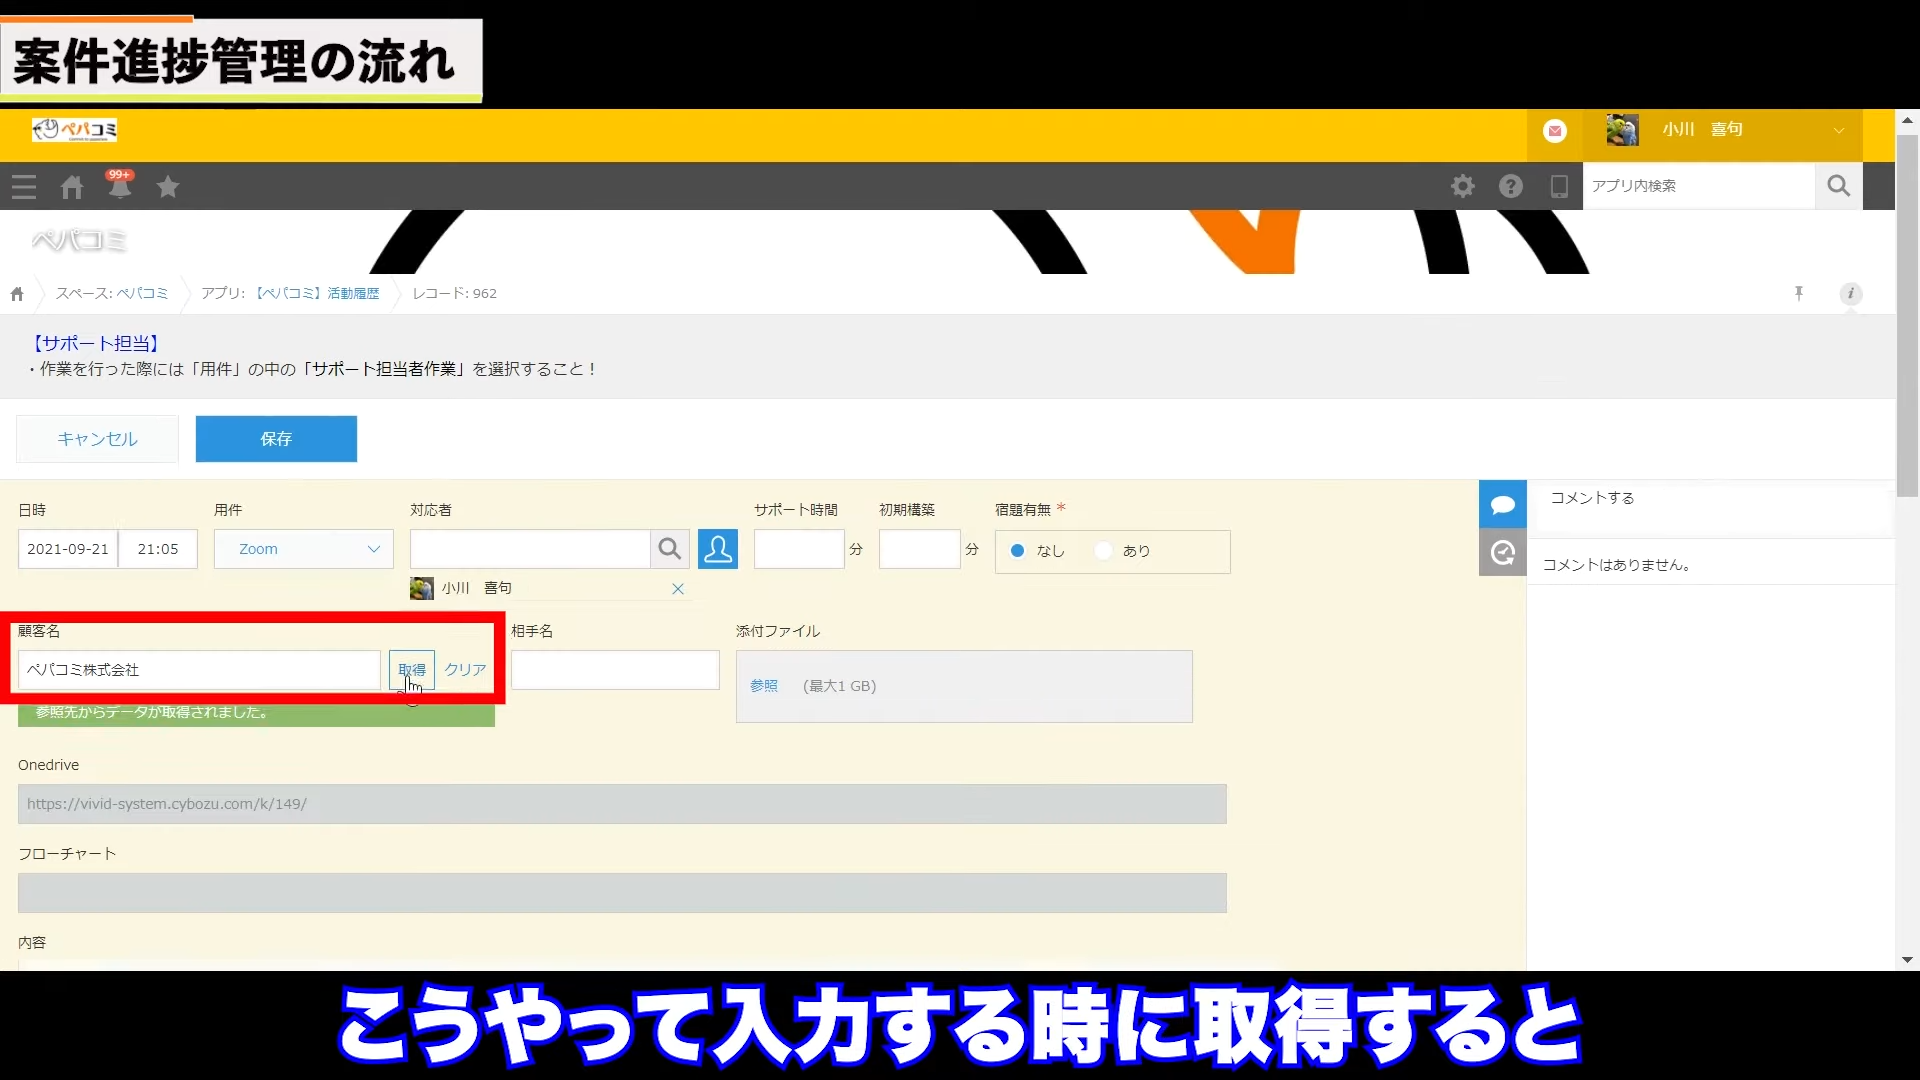This screenshot has height=1080, width=1920.
Task: Open the settings gear icon
Action: point(1463,186)
